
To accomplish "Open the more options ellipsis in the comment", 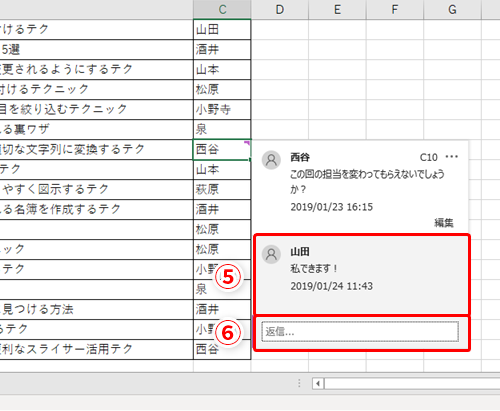I will [x=452, y=157].
